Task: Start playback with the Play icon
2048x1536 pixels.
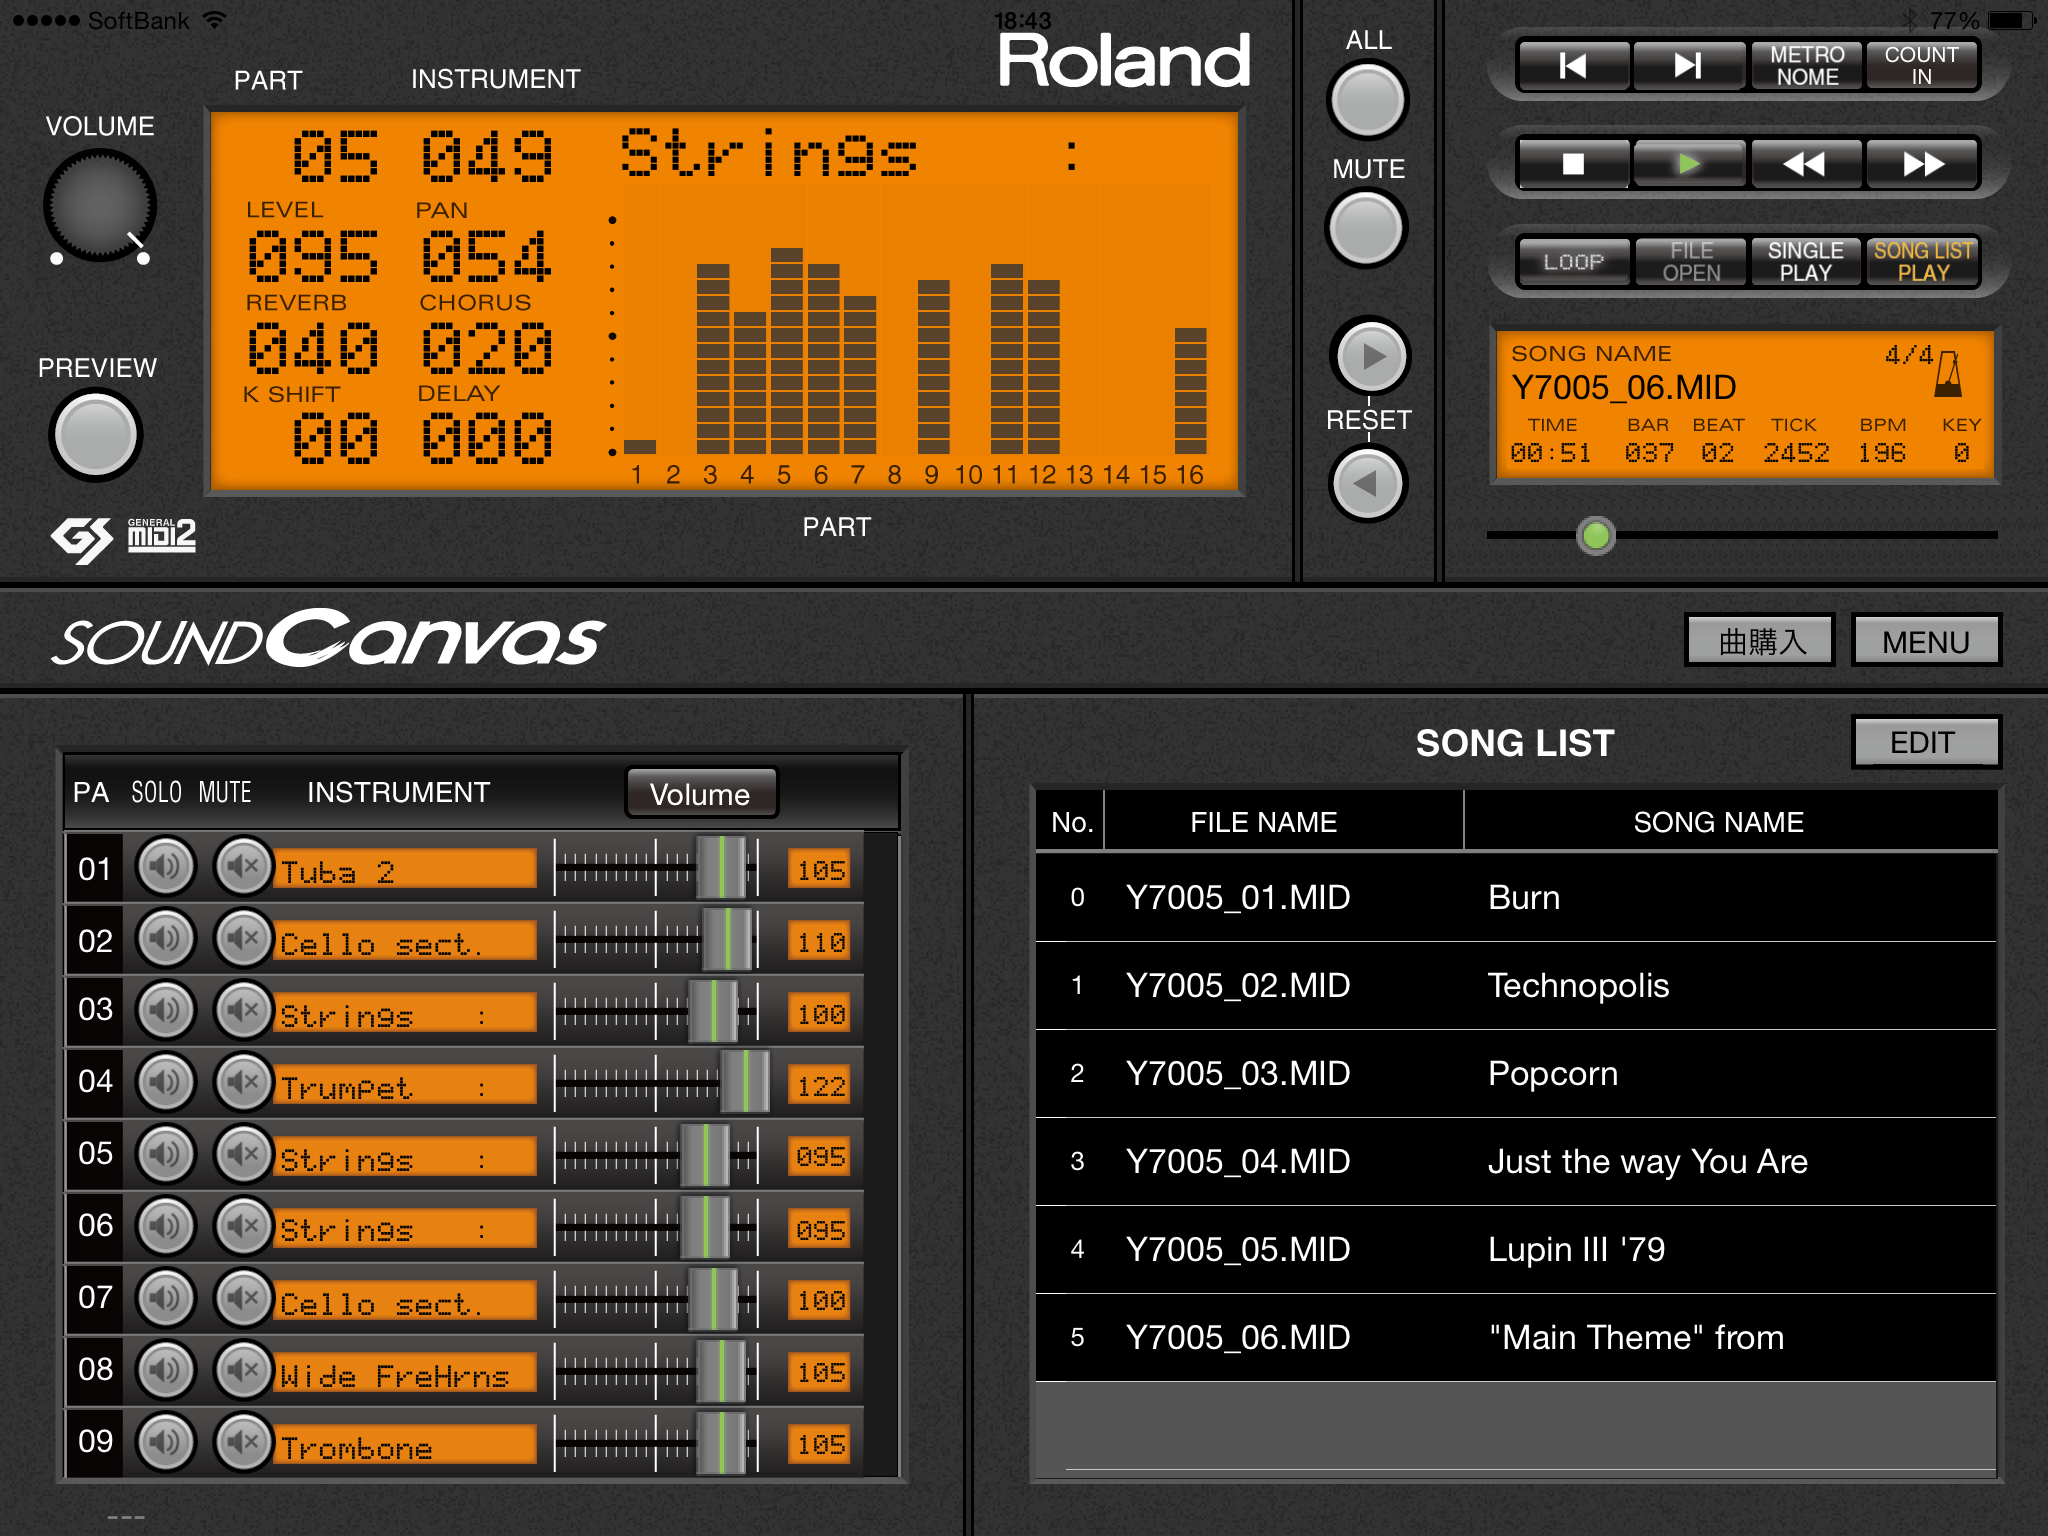Action: [x=1690, y=163]
